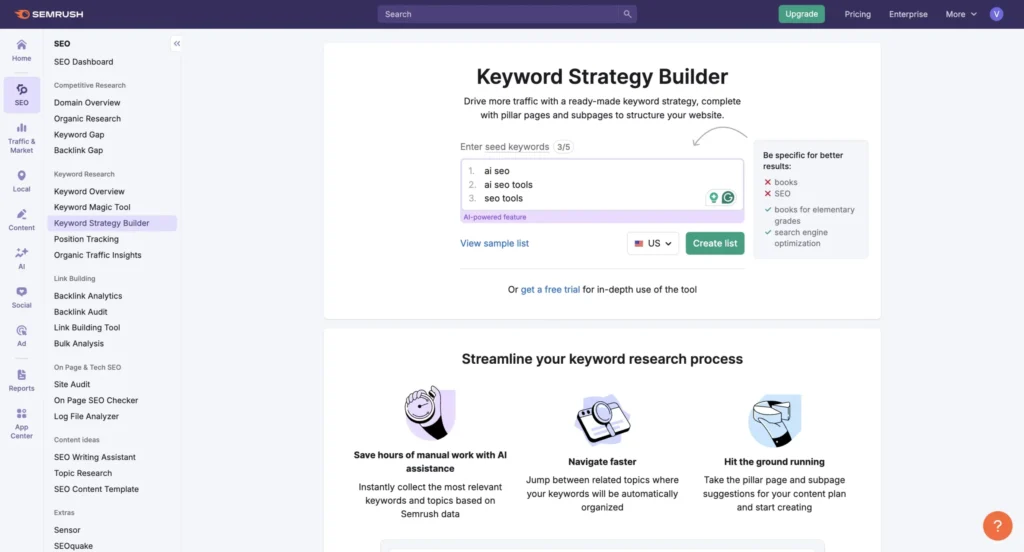Open Backlink Audit in sidebar
Image resolution: width=1024 pixels, height=552 pixels.
pos(80,312)
